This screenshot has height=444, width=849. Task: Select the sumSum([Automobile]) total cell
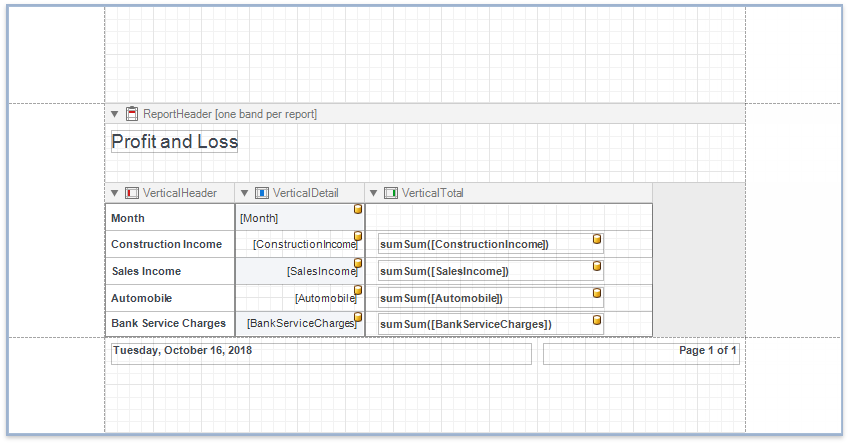480,298
